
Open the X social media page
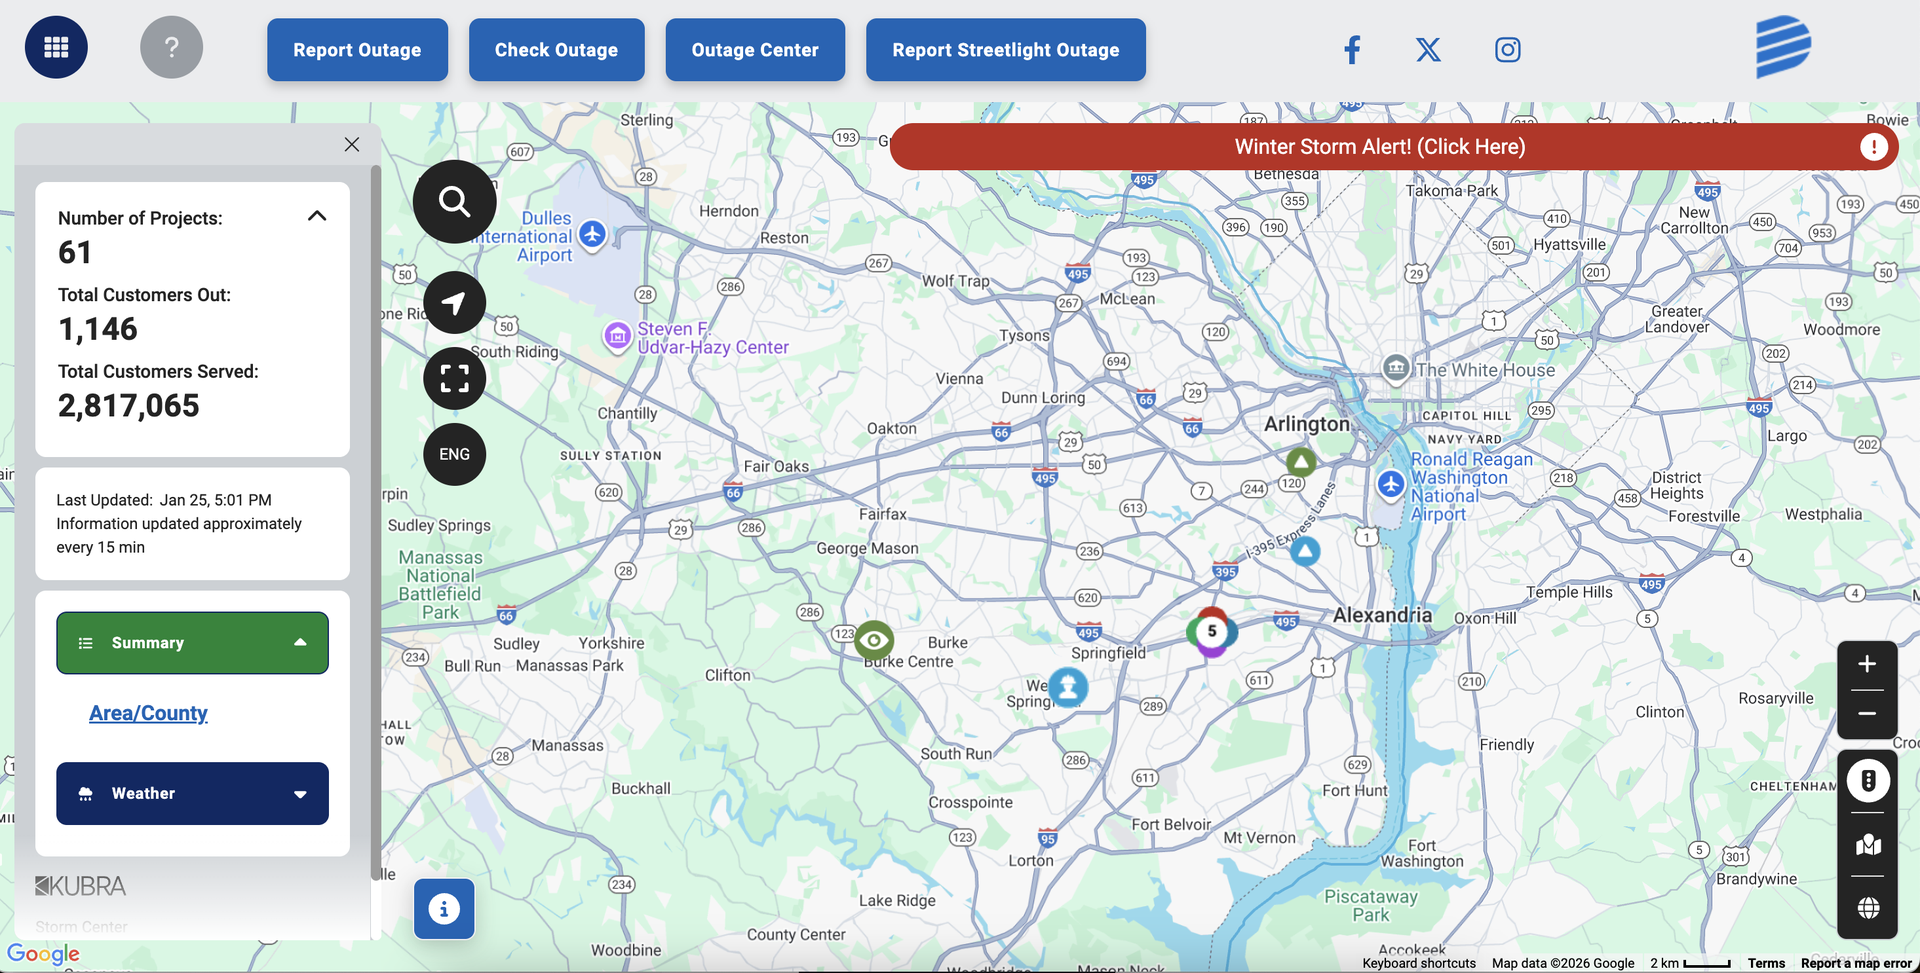(1428, 49)
